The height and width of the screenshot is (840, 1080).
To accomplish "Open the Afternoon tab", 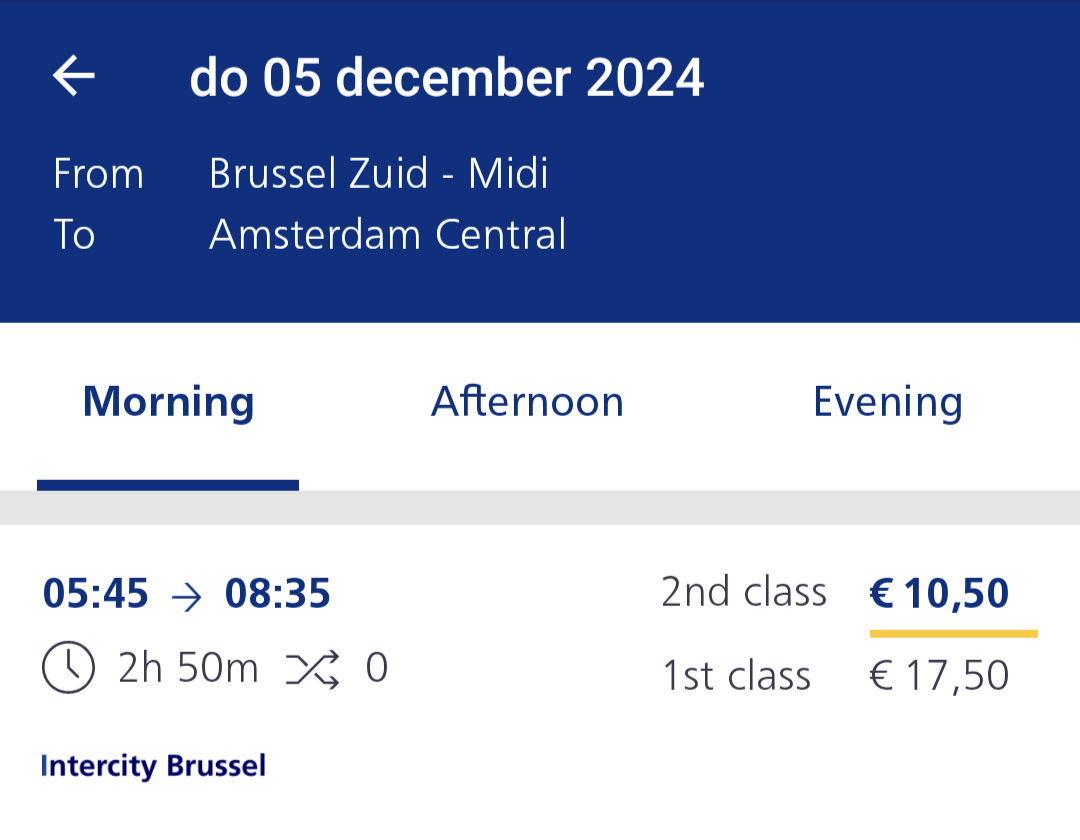I will (x=527, y=402).
